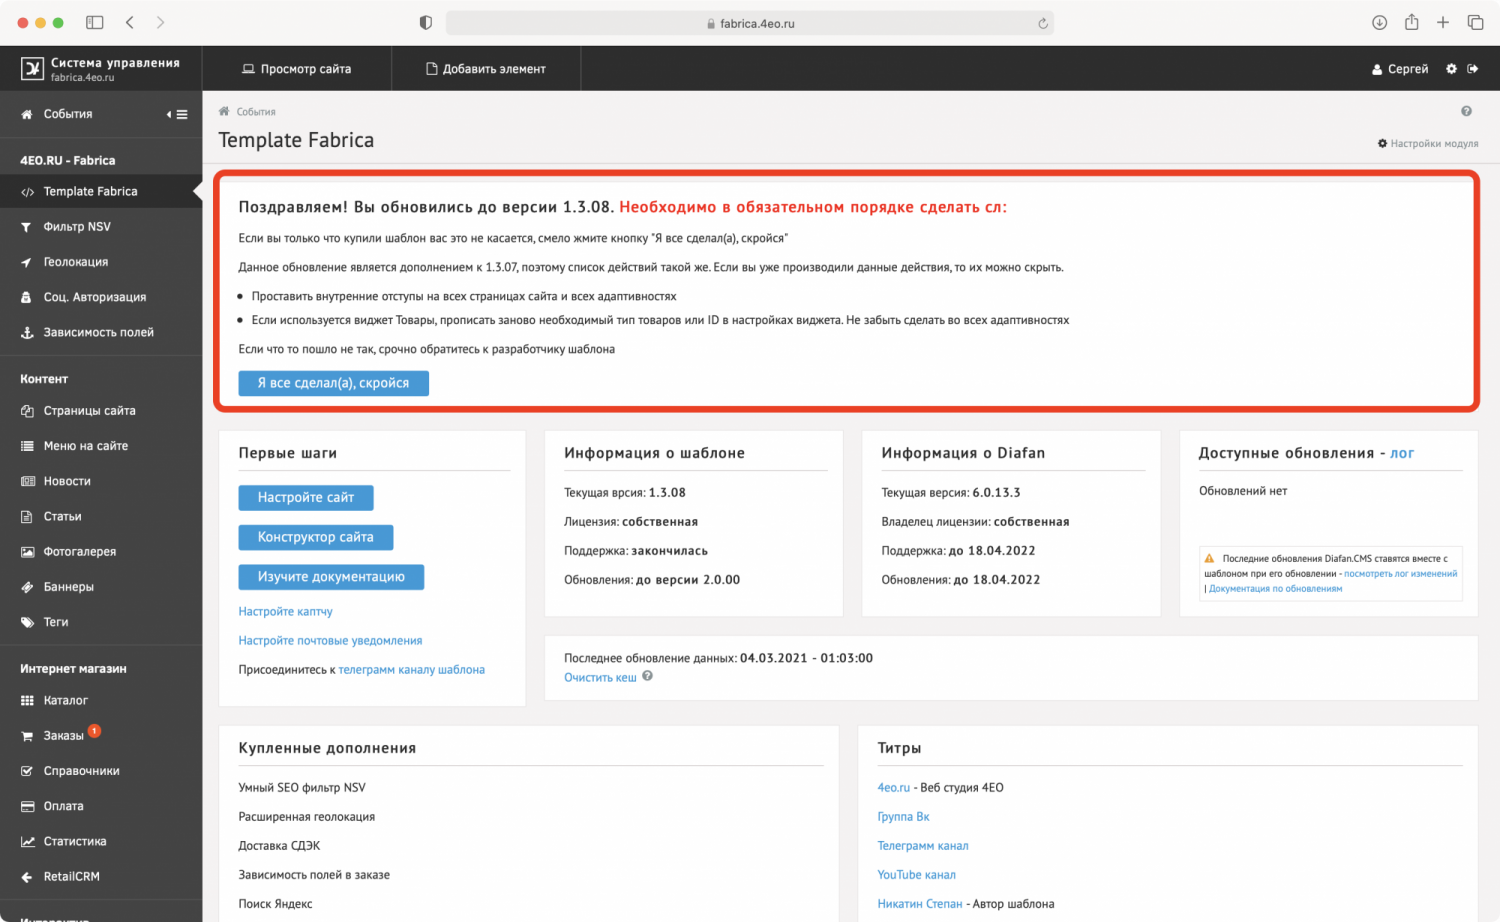Reload page via address bar icon
Screen dimensions: 1500x922
(1043, 24)
